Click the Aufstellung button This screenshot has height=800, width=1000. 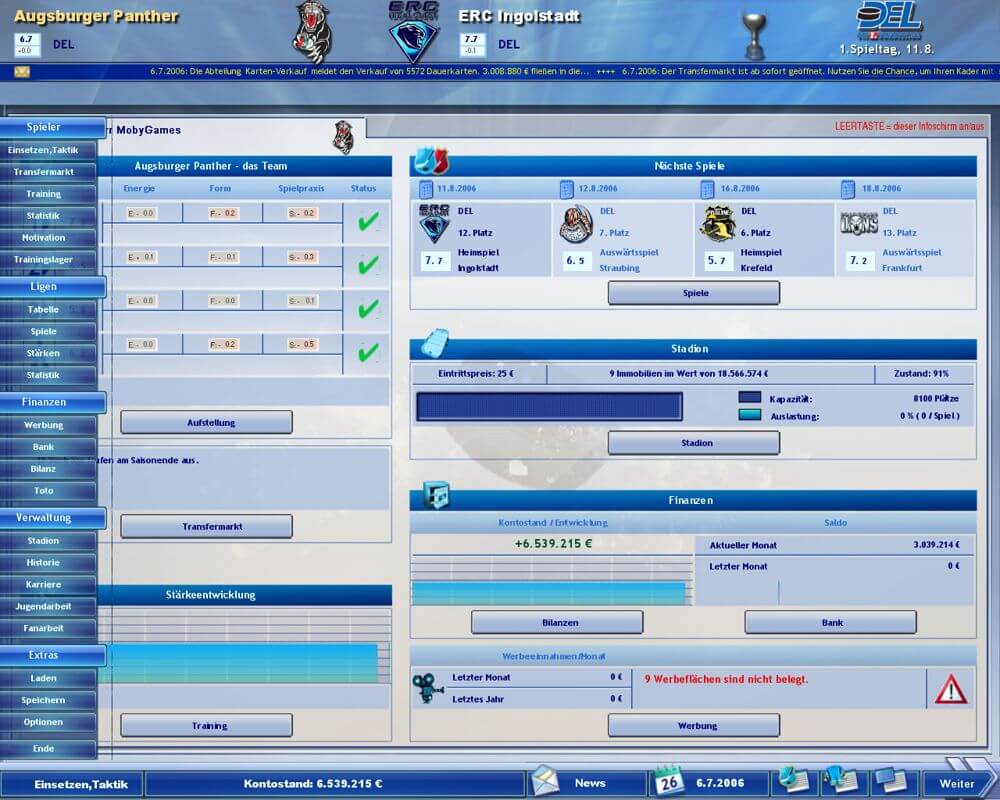click(207, 422)
